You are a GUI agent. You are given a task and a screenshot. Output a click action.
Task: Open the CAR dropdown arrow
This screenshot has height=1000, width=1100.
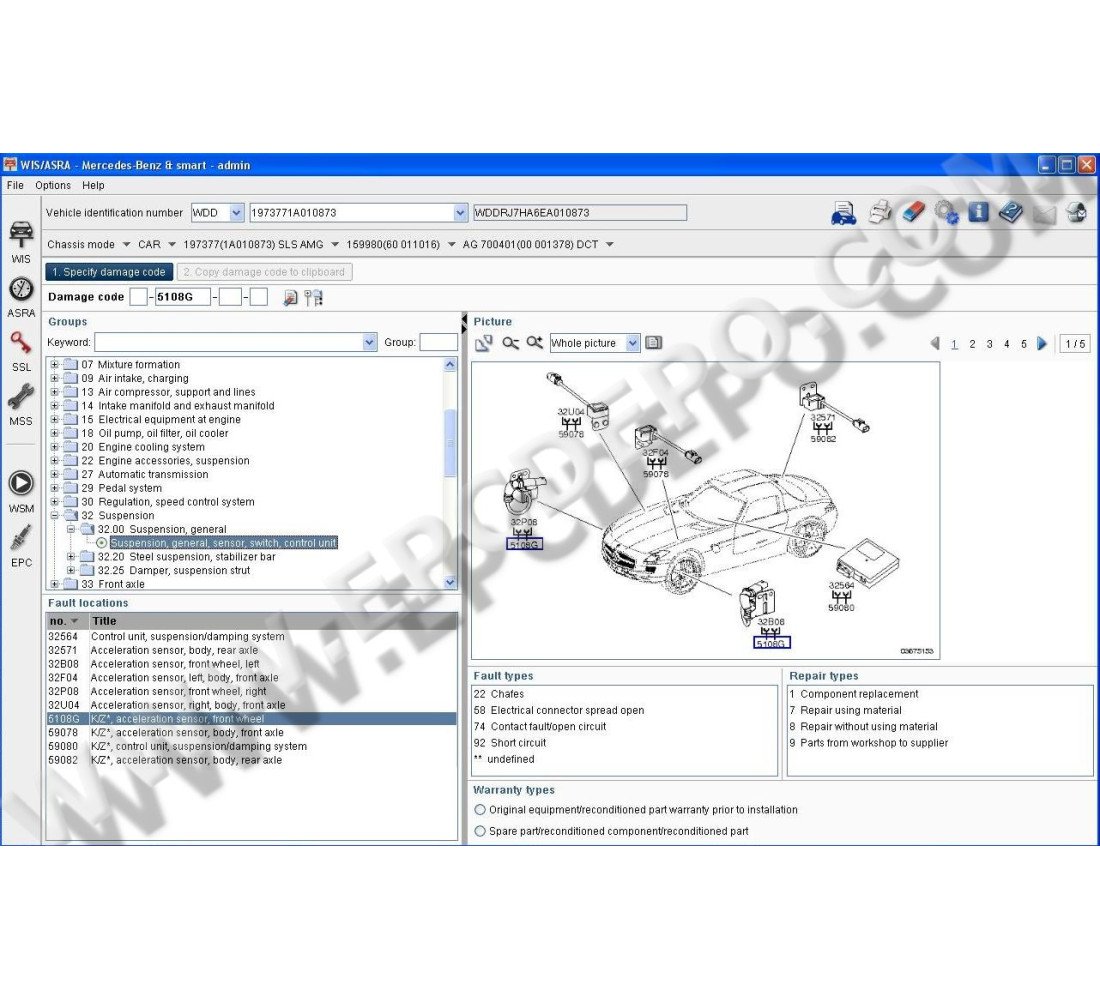click(171, 244)
